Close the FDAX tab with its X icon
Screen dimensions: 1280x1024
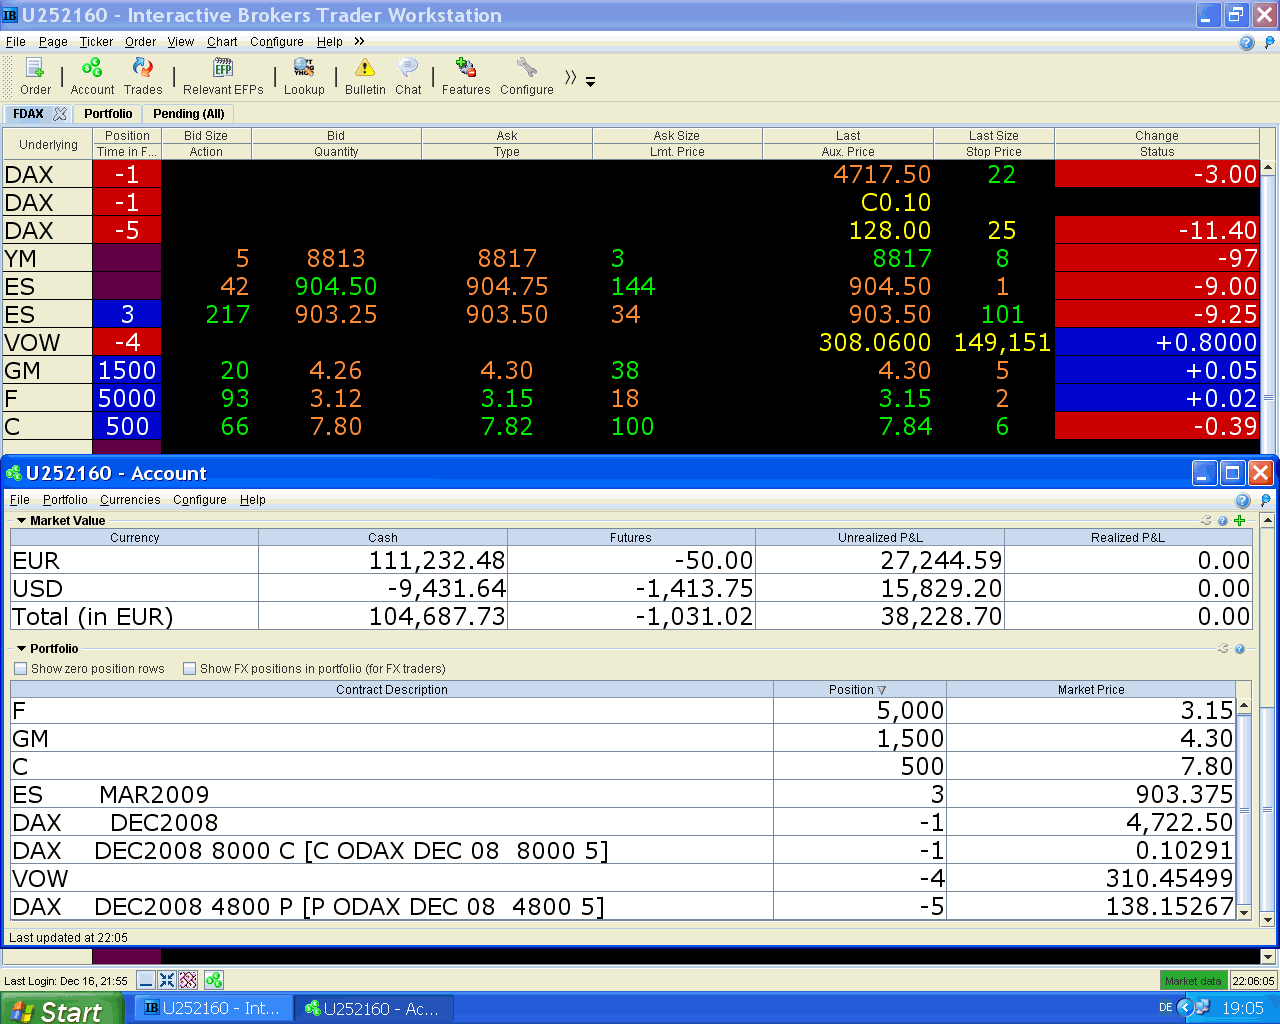(x=60, y=114)
